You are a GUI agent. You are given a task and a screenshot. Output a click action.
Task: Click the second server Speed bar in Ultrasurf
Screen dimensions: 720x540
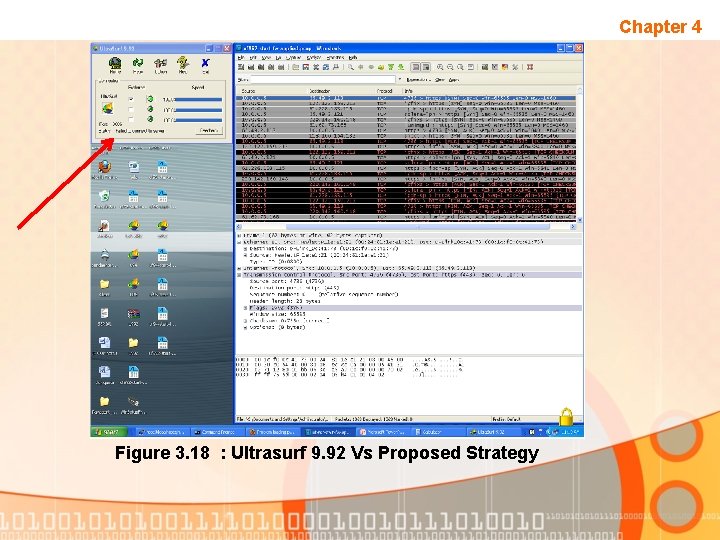tap(198, 110)
